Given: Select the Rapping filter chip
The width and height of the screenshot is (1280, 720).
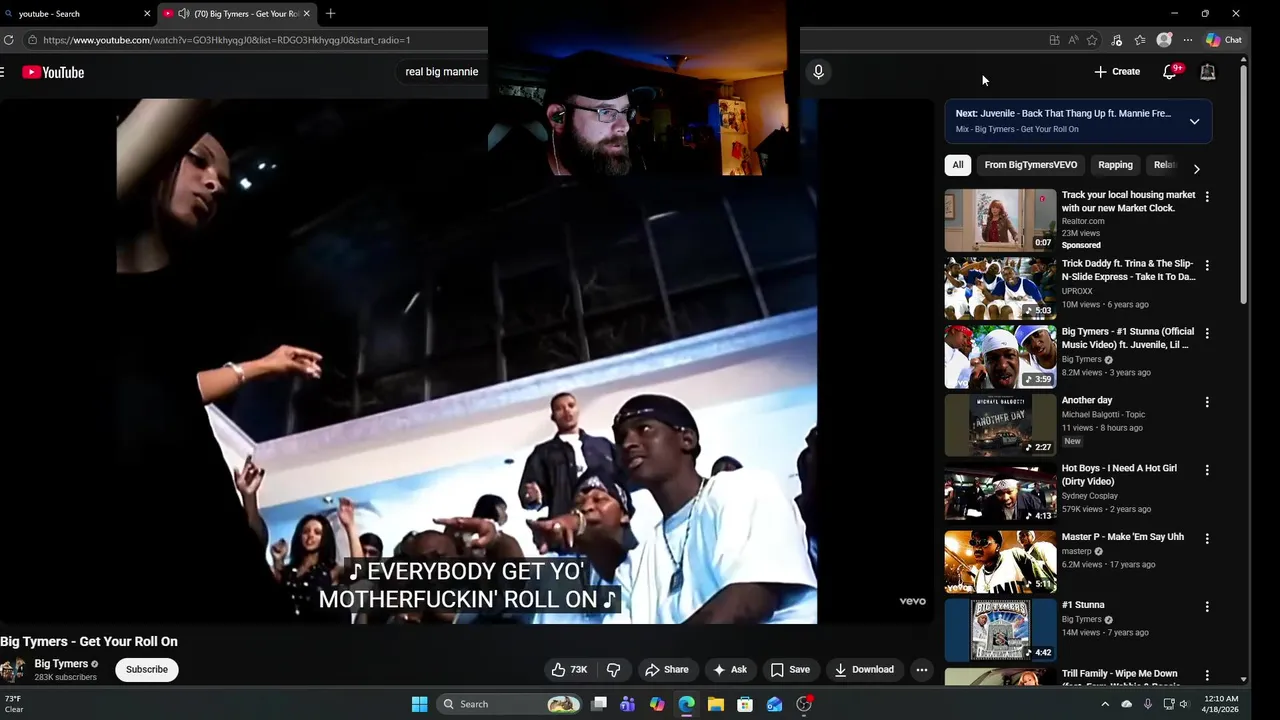Looking at the screenshot, I should 1115,165.
